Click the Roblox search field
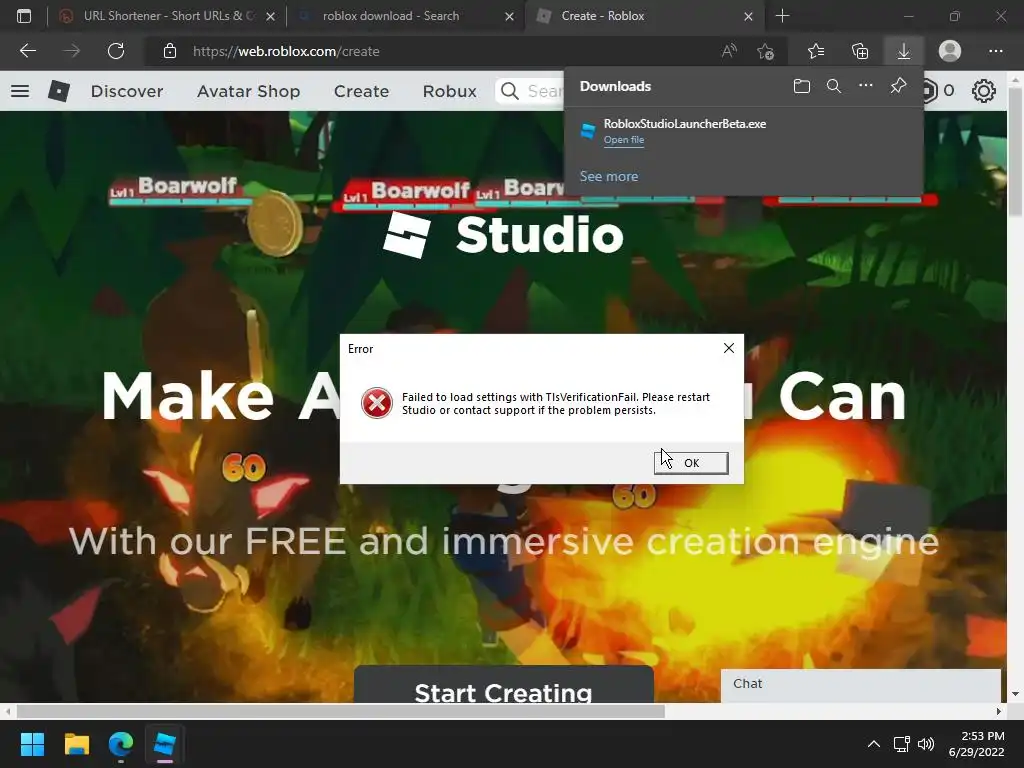 point(530,91)
